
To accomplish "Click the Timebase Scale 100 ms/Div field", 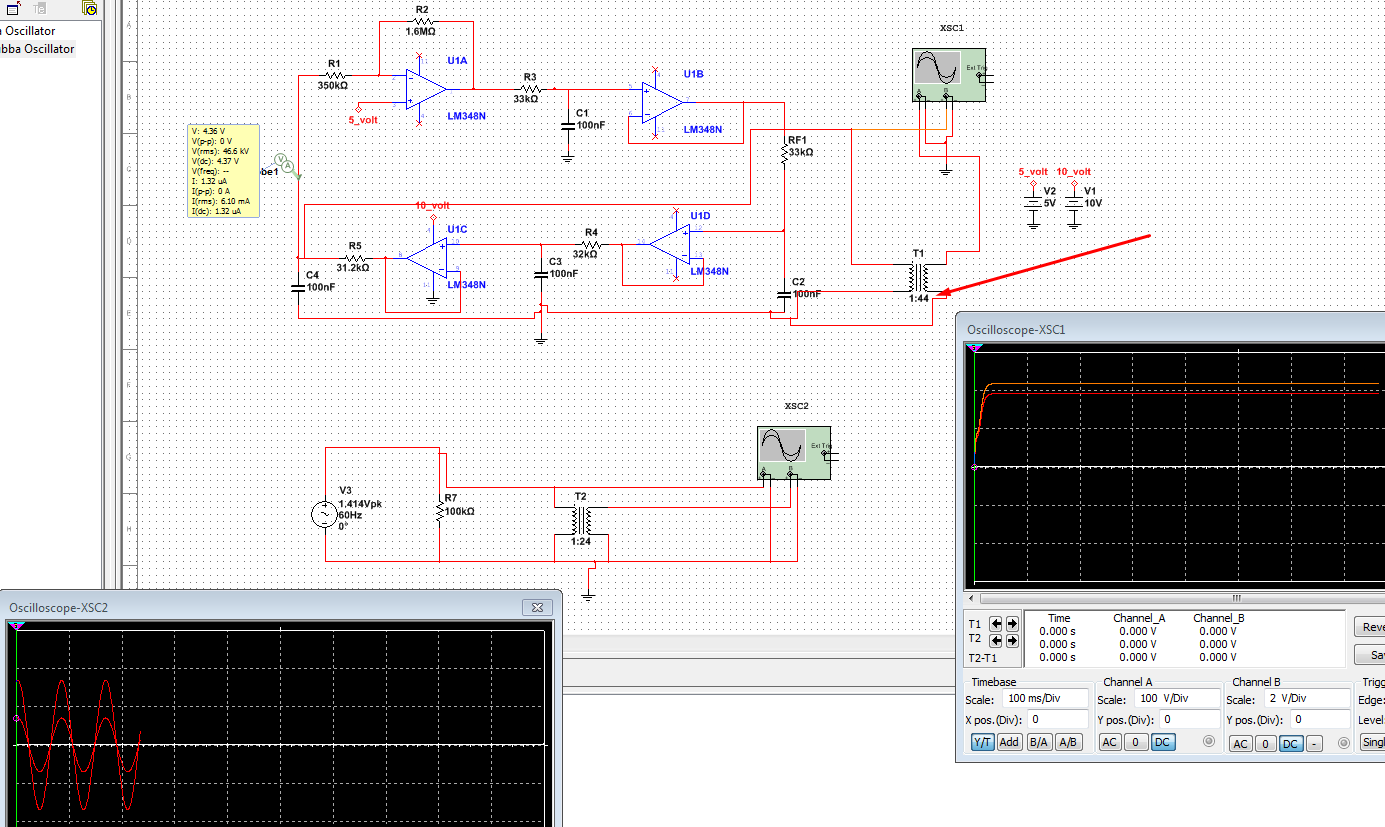I will 1045,699.
